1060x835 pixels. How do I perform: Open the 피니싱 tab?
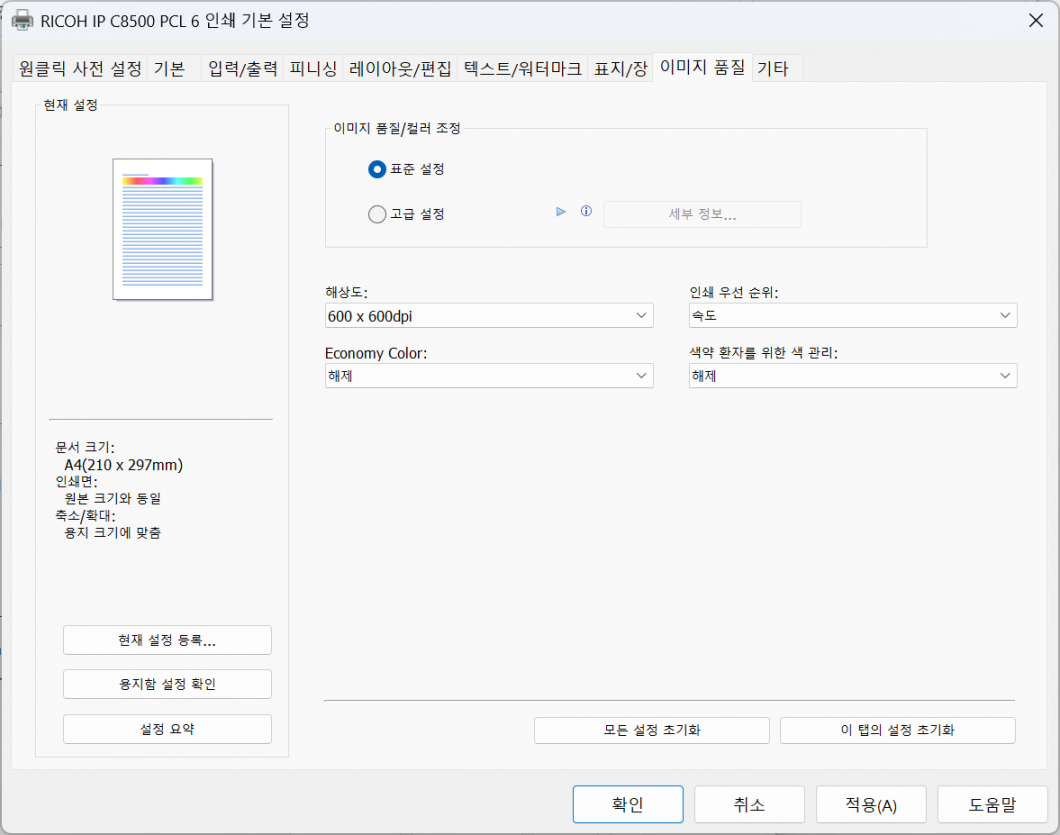[313, 69]
